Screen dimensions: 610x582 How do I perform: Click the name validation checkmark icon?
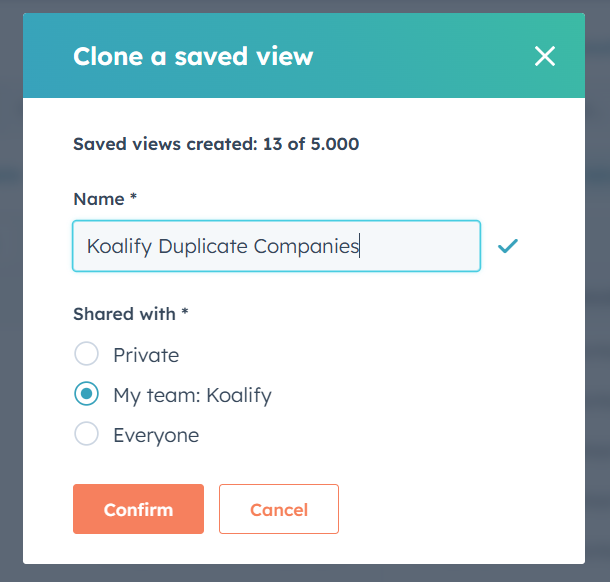tap(508, 246)
